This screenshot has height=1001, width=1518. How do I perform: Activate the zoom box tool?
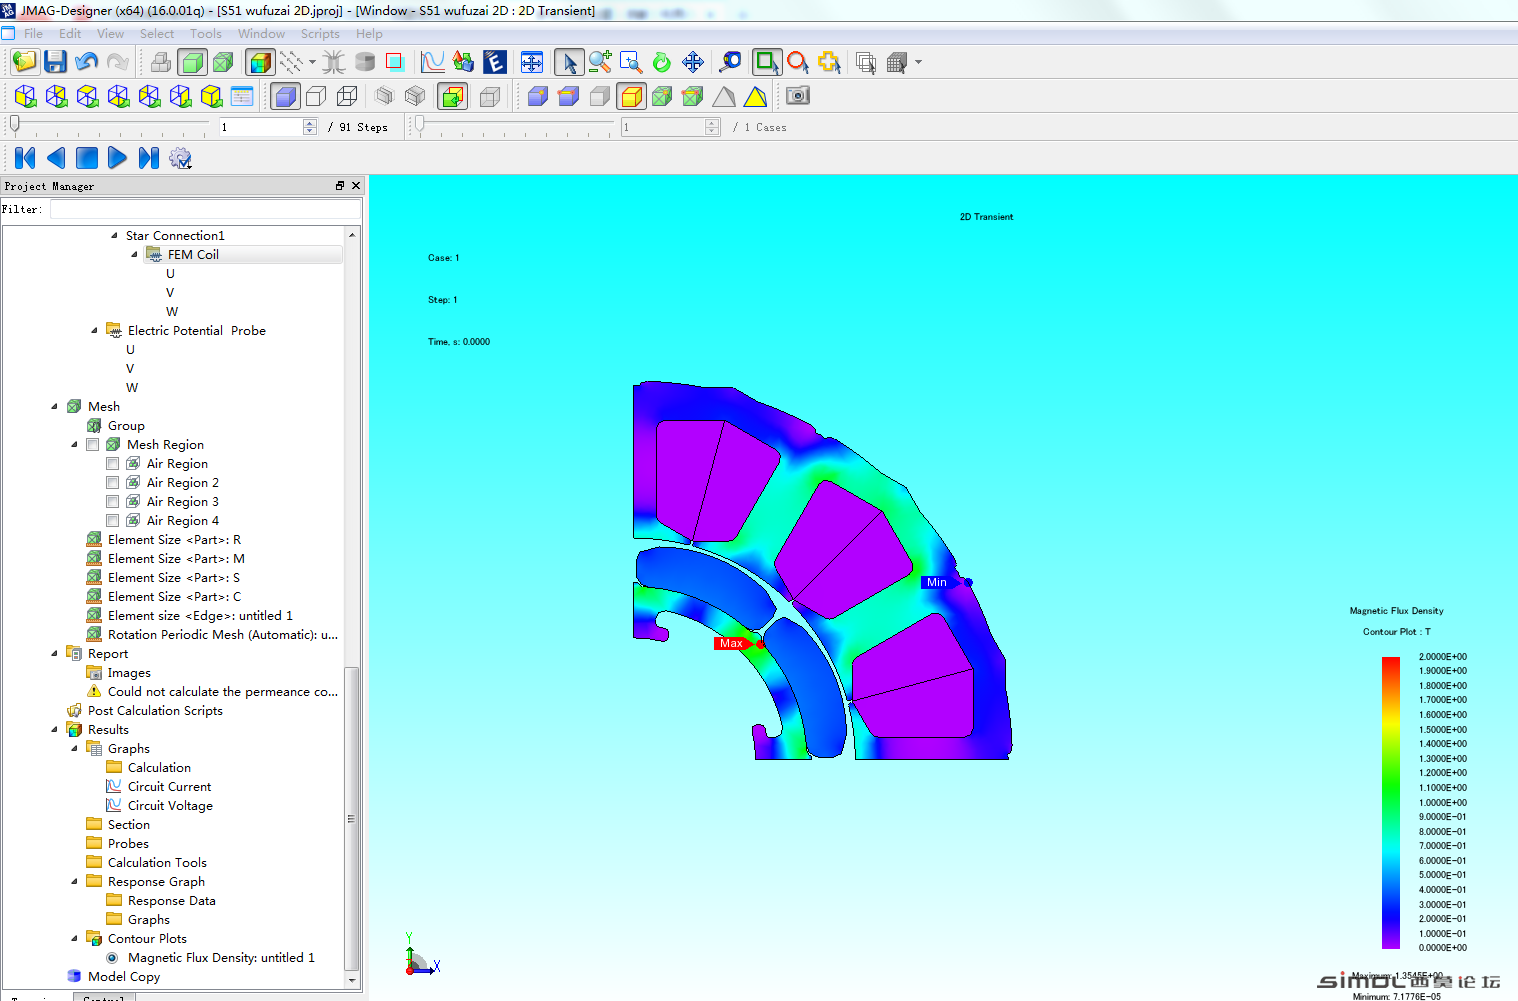click(x=631, y=62)
